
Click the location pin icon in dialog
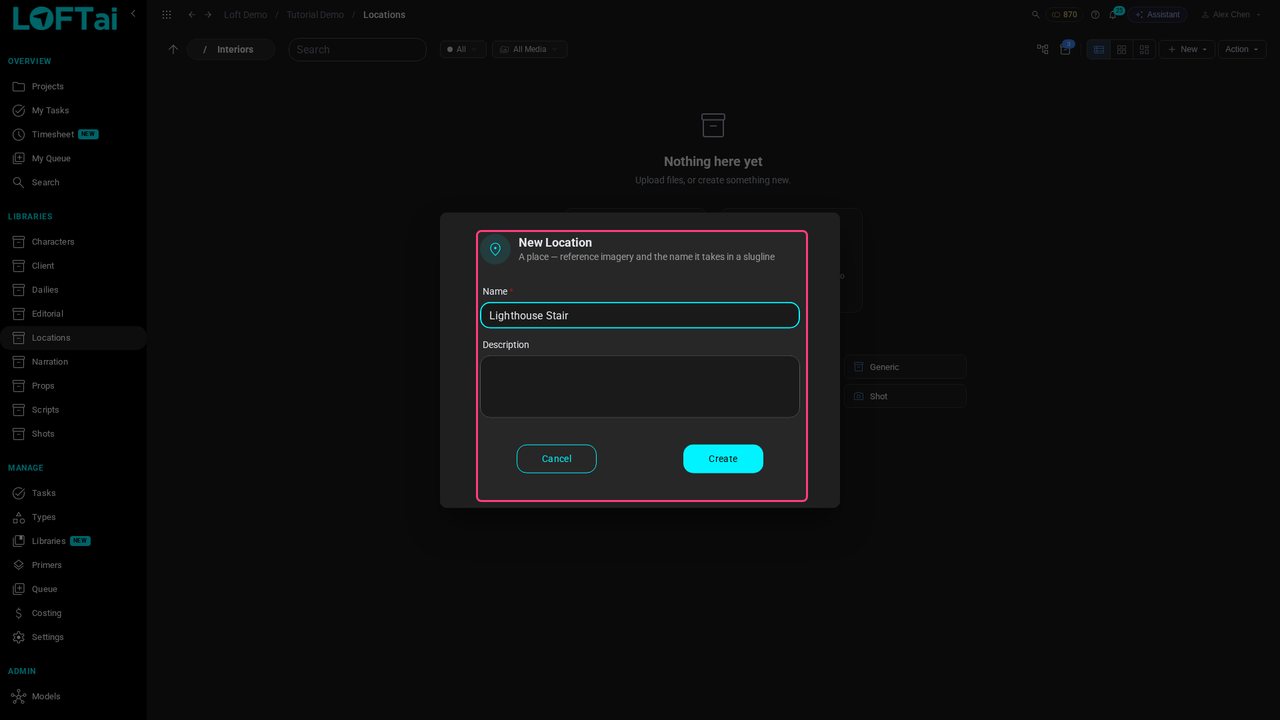coord(495,249)
